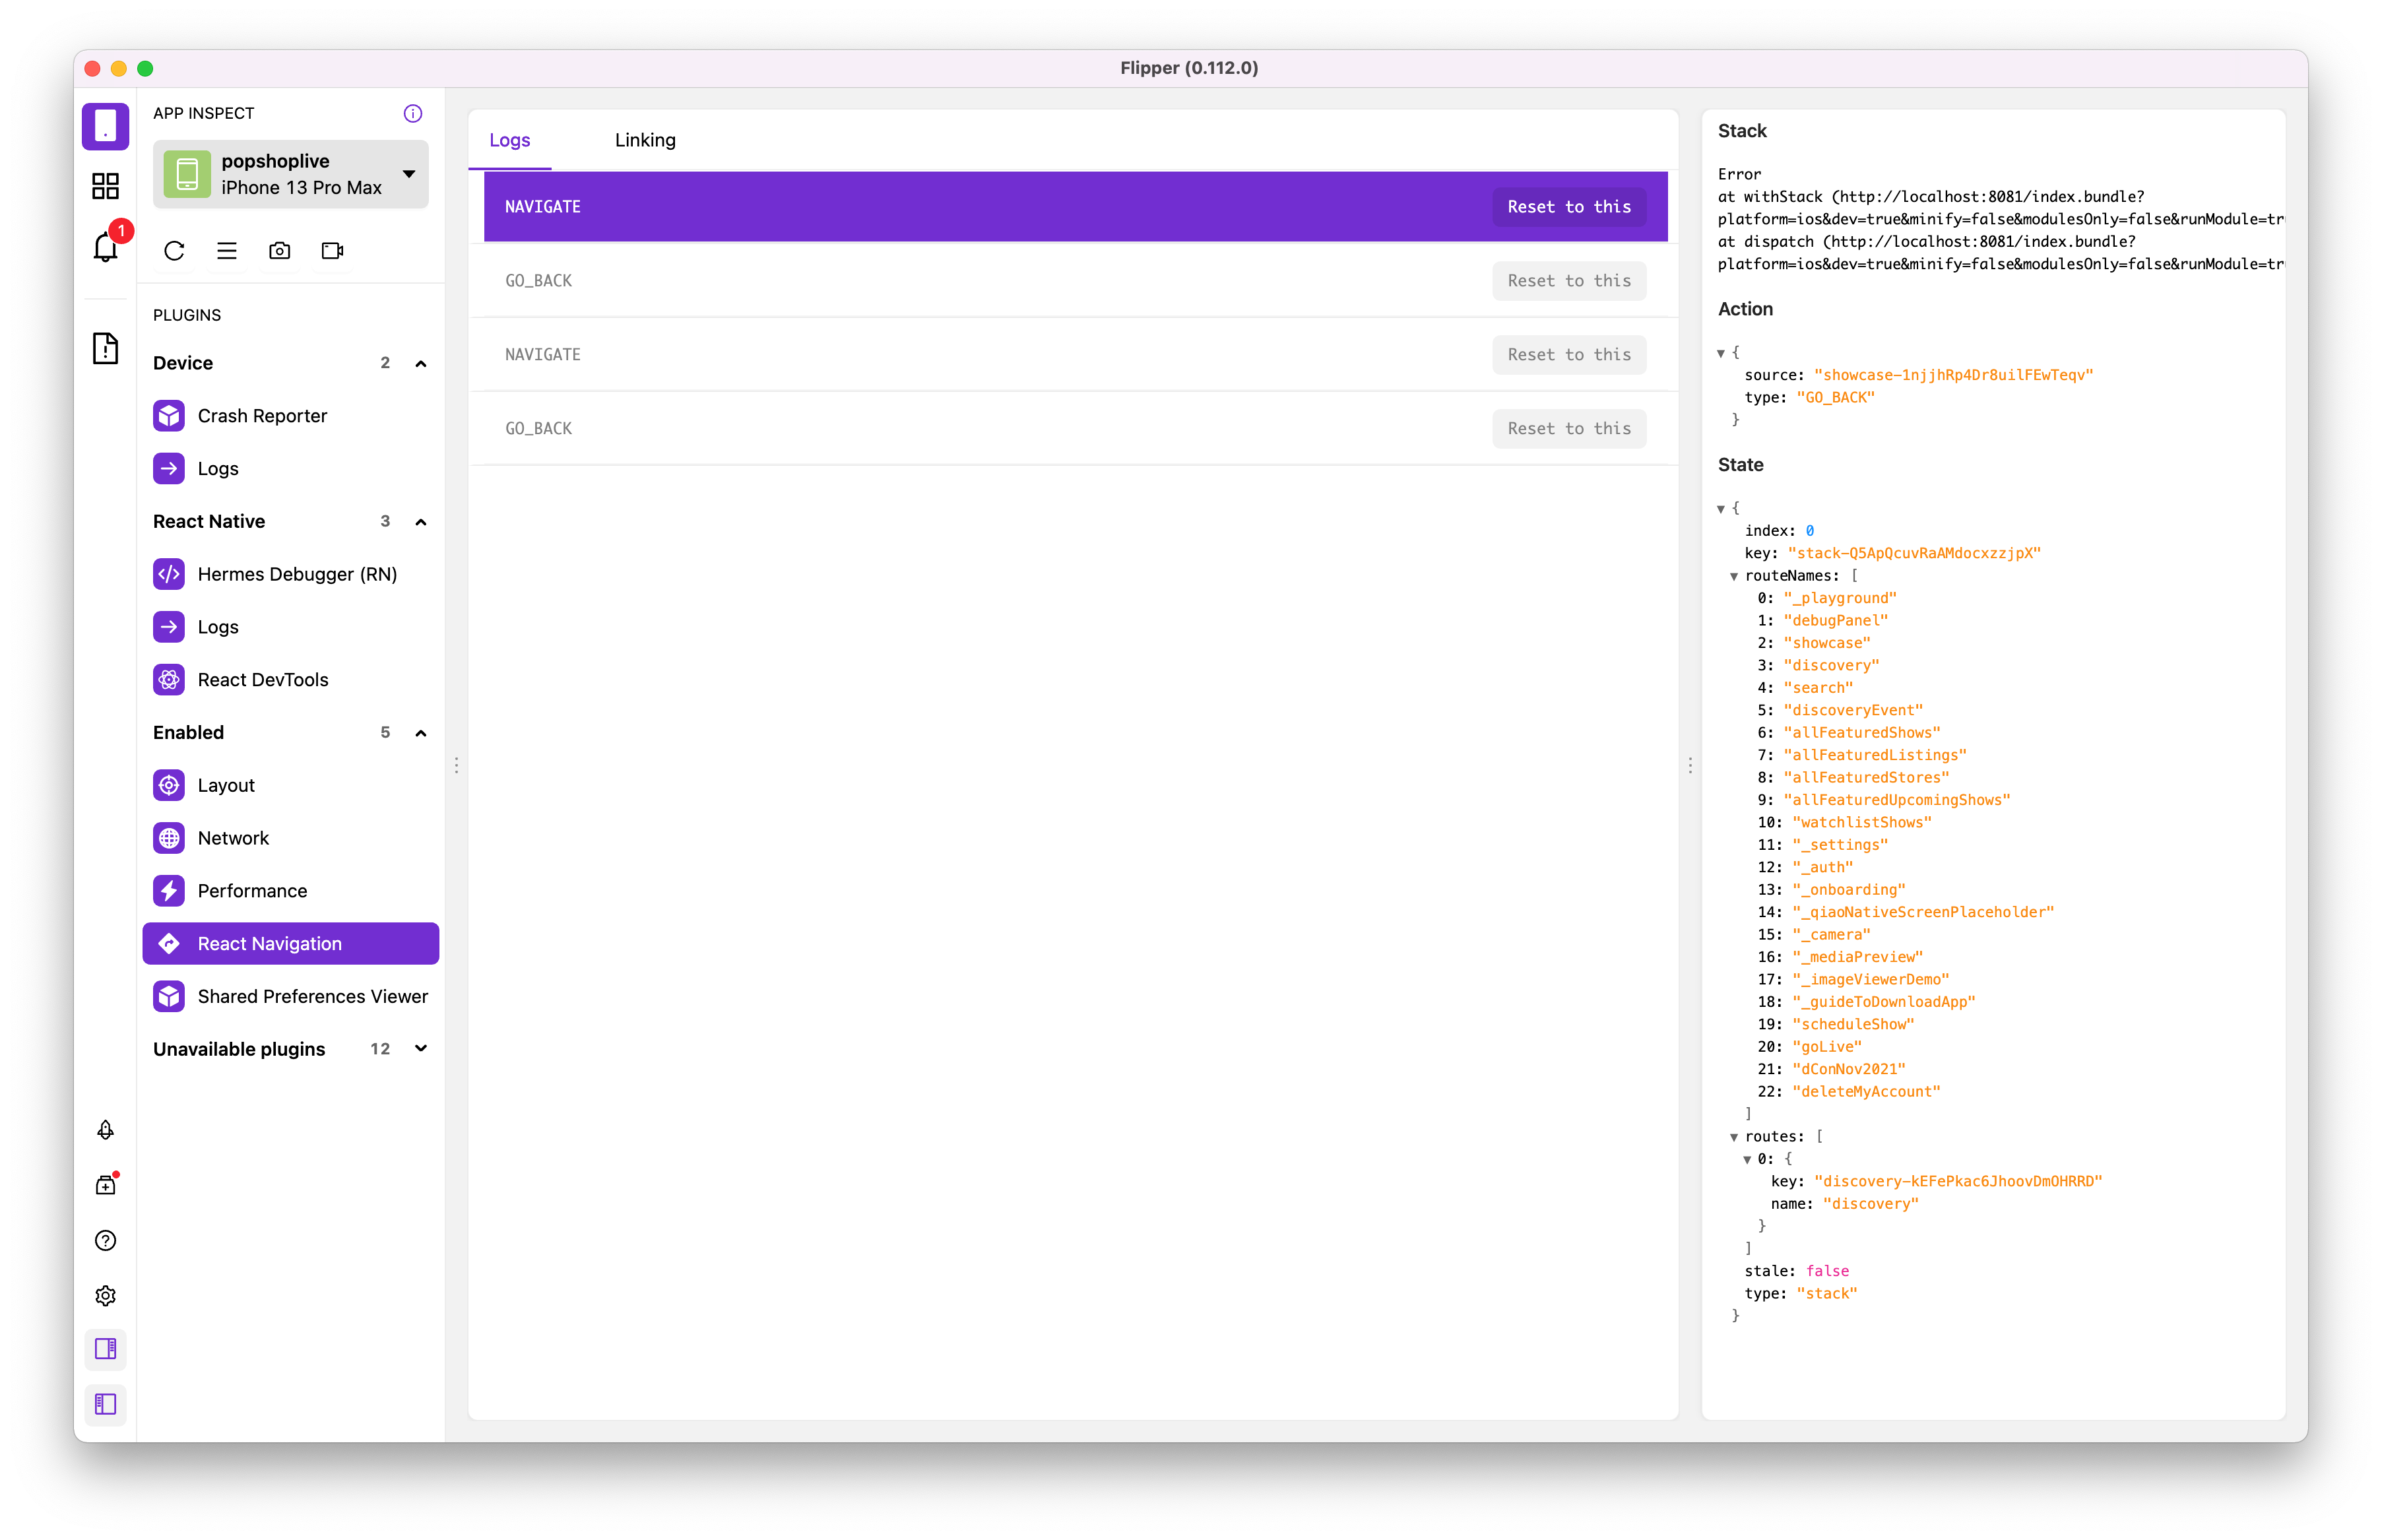Open the React DevTools plugin
2382x1540 pixels.
coord(263,679)
